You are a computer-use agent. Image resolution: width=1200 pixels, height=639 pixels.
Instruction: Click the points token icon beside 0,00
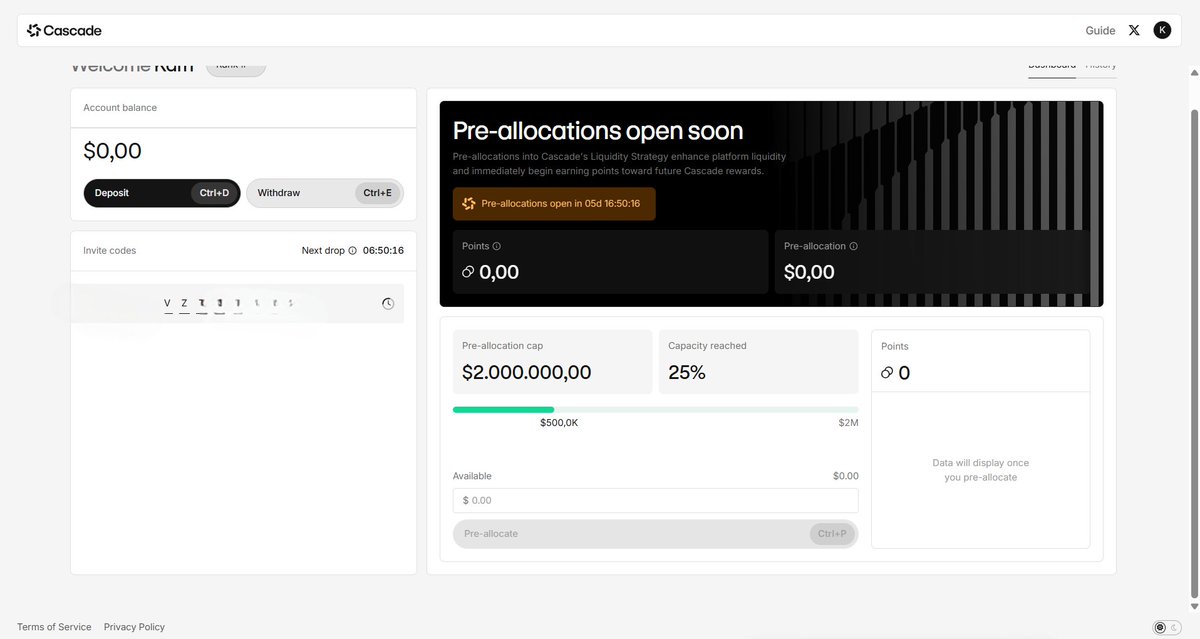pos(468,272)
